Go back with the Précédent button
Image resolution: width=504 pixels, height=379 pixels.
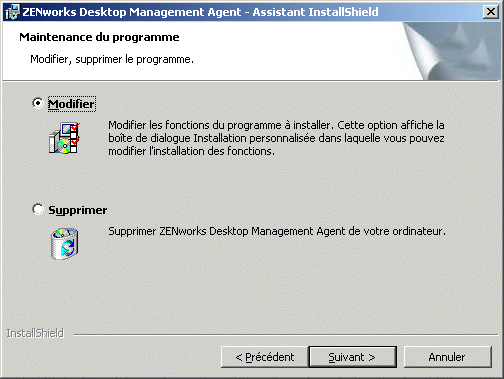[265, 357]
